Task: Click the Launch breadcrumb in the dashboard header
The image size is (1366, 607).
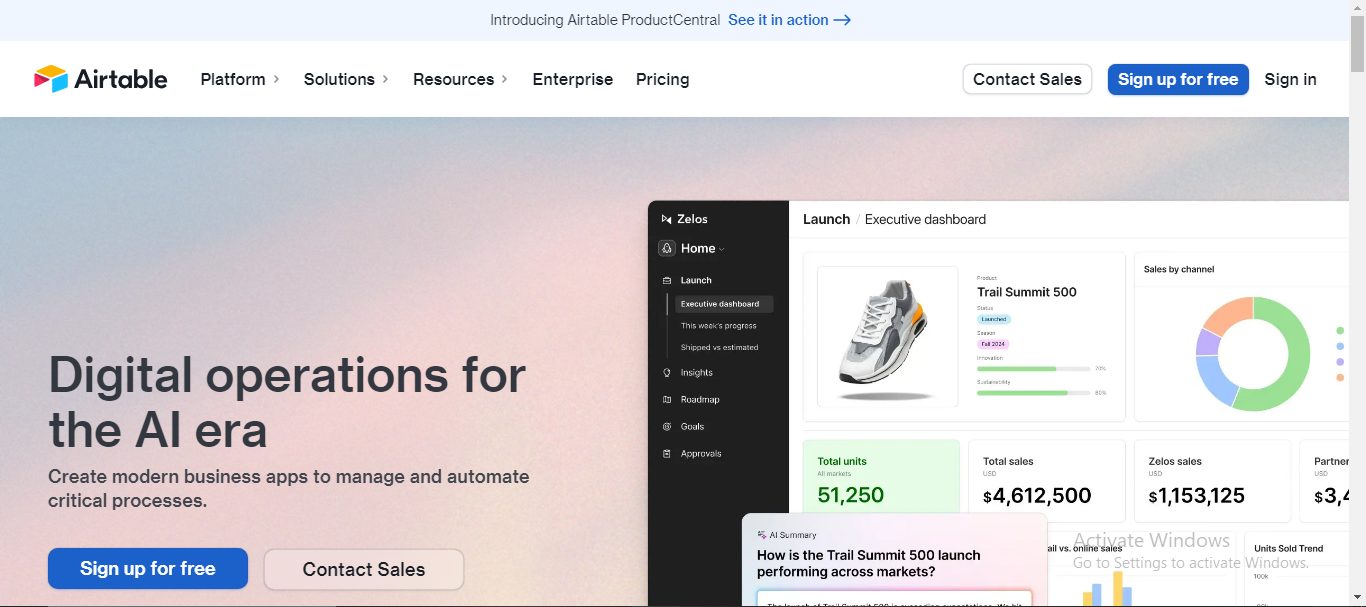Action: click(826, 219)
